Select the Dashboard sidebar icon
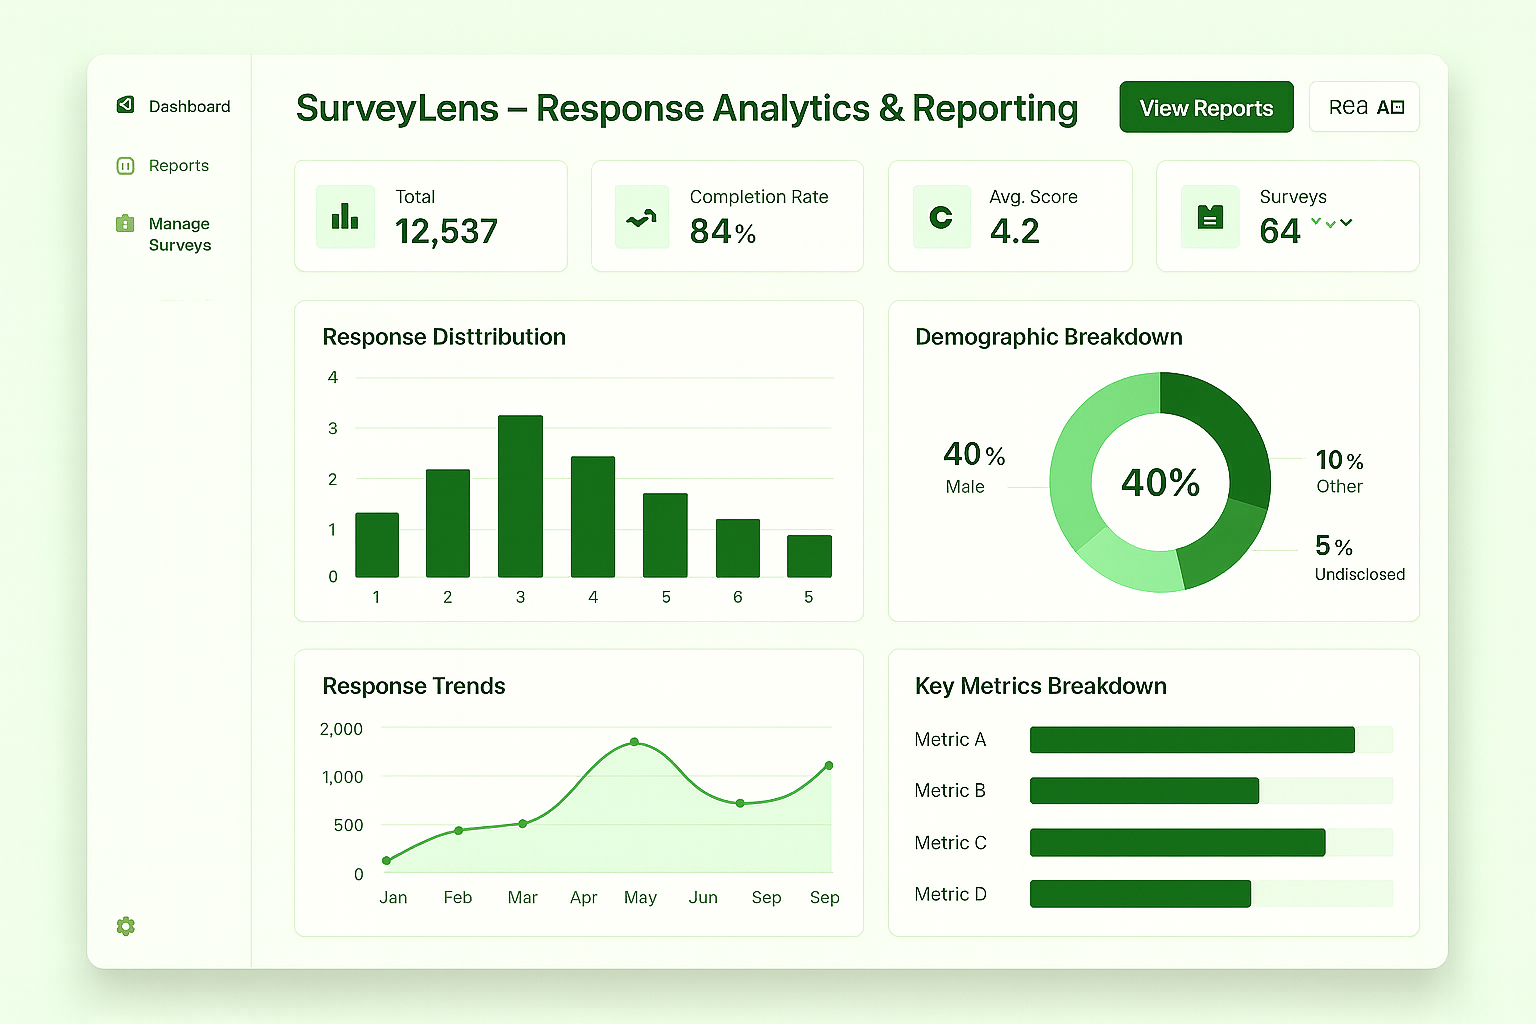The image size is (1536, 1024). point(124,105)
